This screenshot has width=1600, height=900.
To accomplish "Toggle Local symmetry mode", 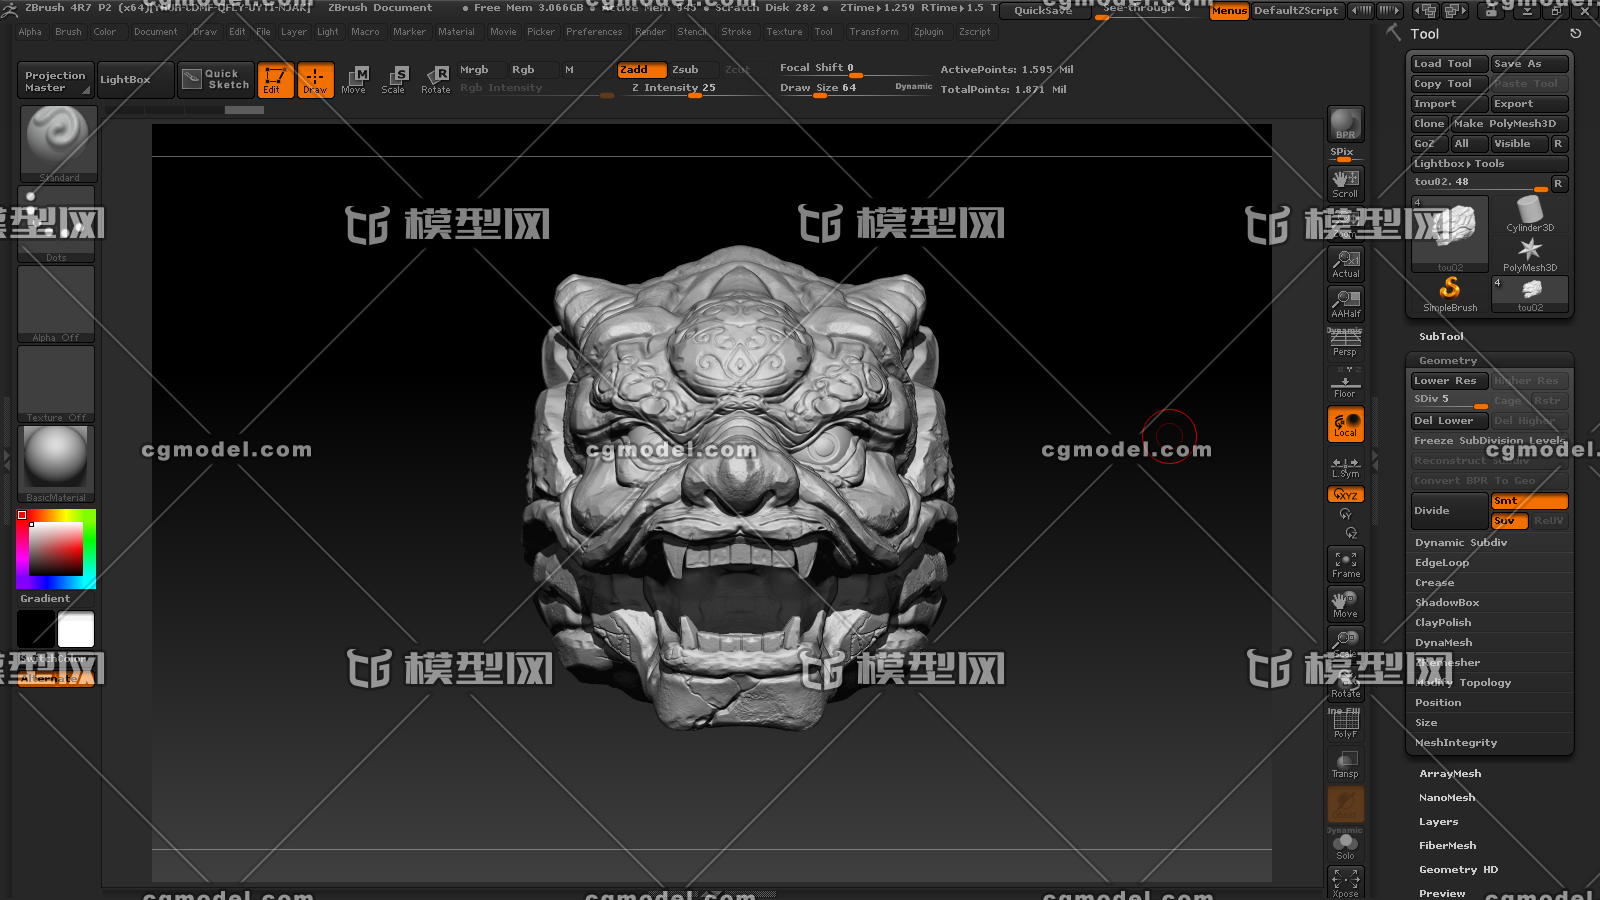I will [x=1345, y=424].
